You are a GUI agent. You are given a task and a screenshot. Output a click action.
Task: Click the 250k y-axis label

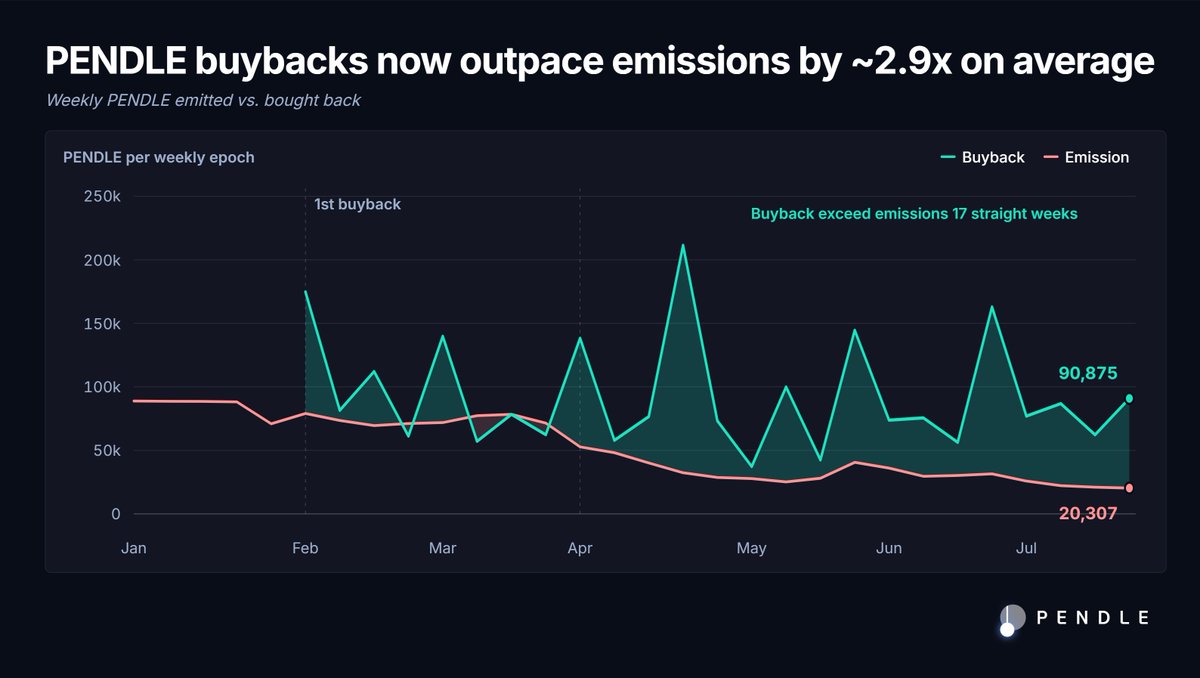pyautogui.click(x=101, y=197)
